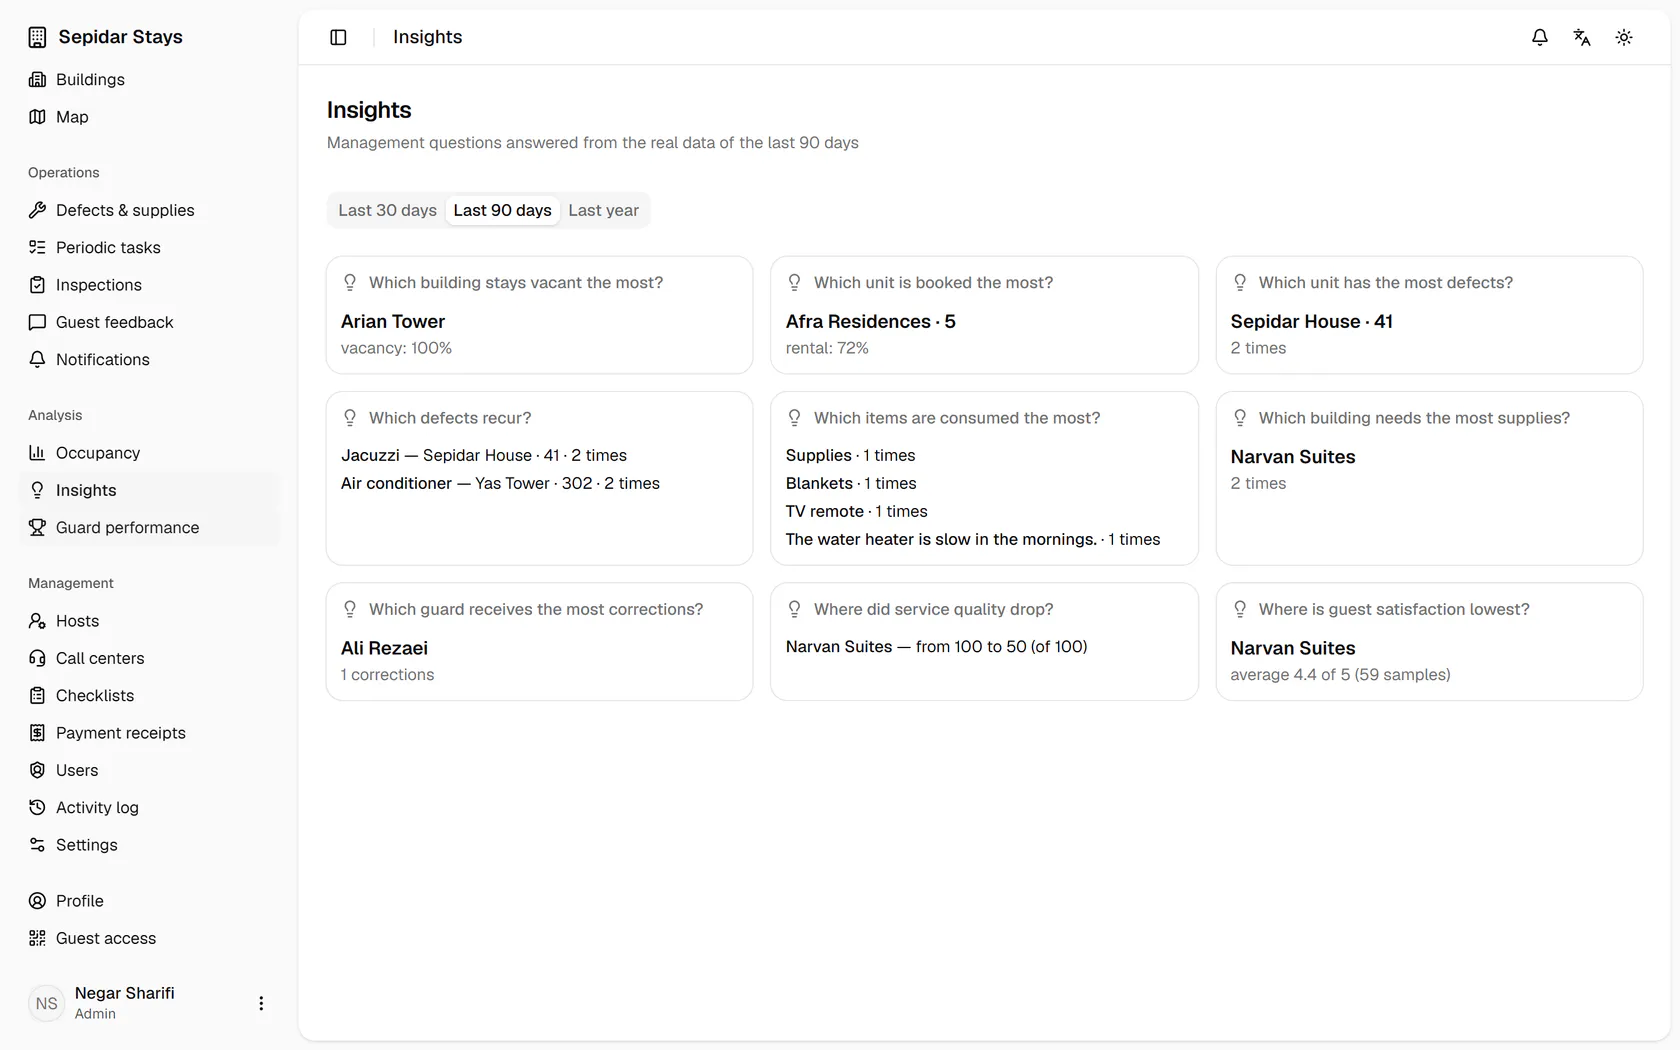Toggle the sidebar panel icon

point(338,37)
